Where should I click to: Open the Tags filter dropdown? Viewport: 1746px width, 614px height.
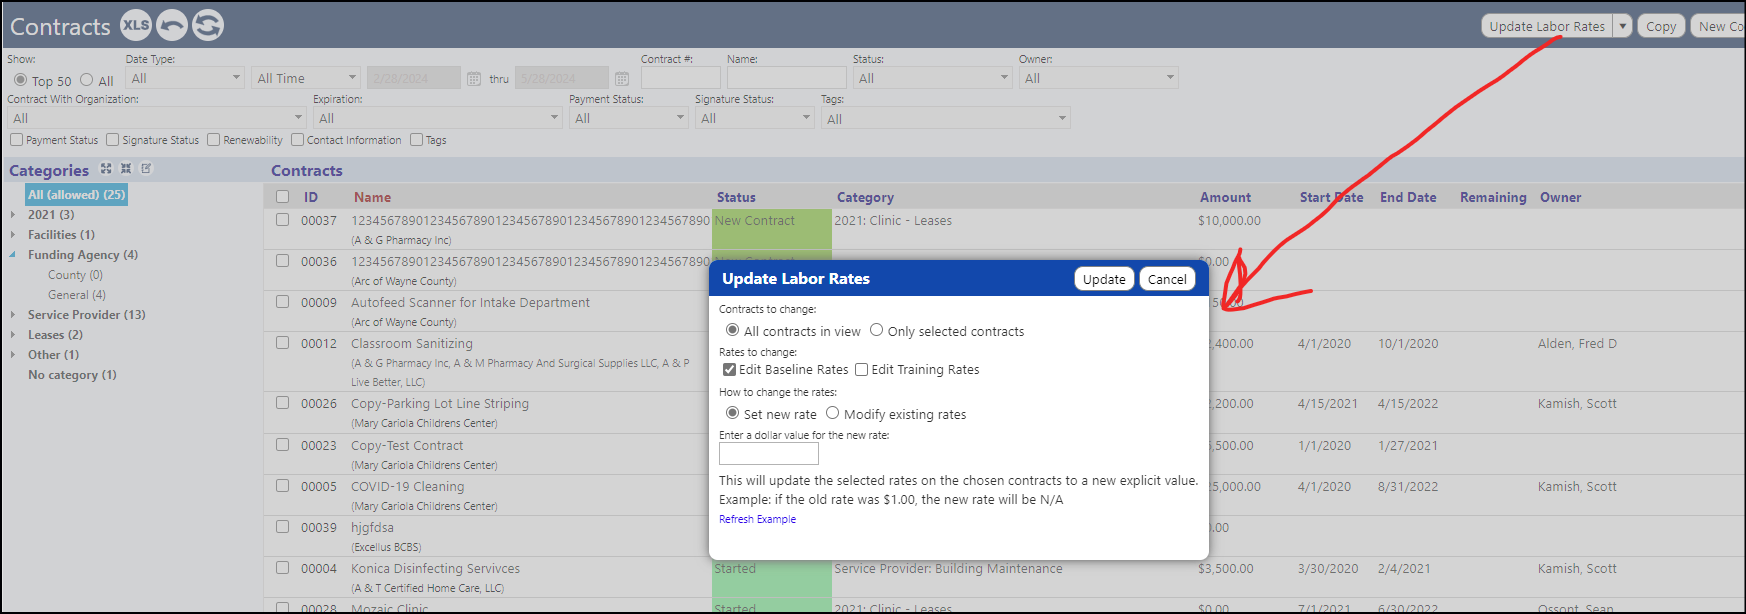[x=946, y=118]
